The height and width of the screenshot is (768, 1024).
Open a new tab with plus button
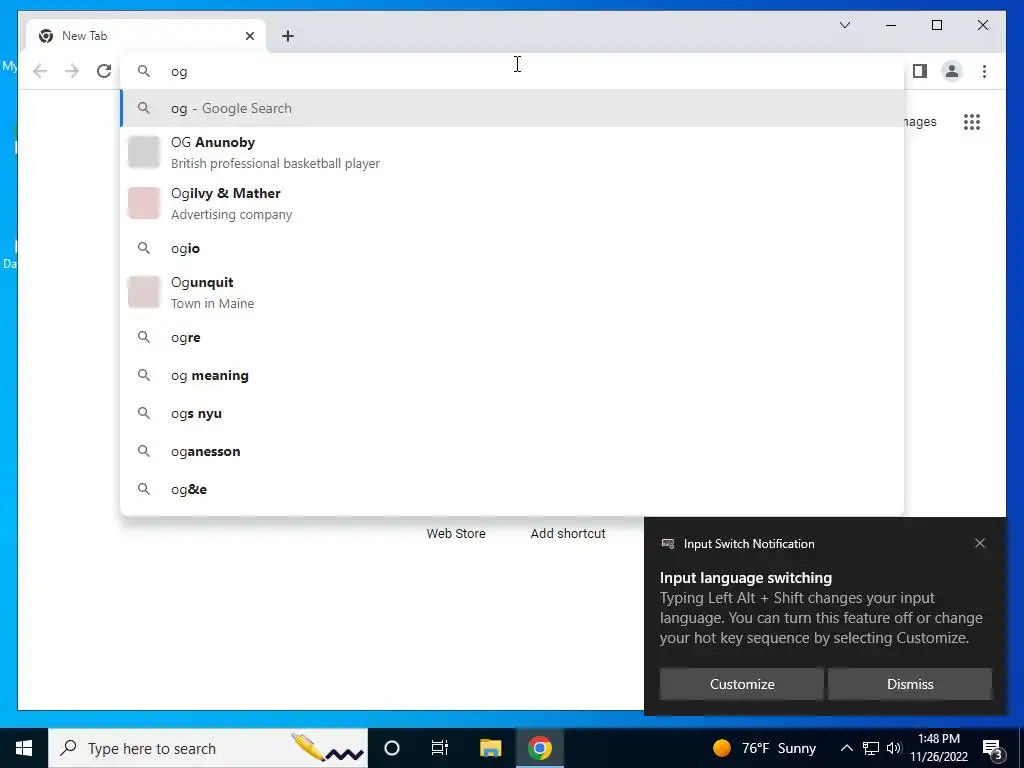(288, 36)
